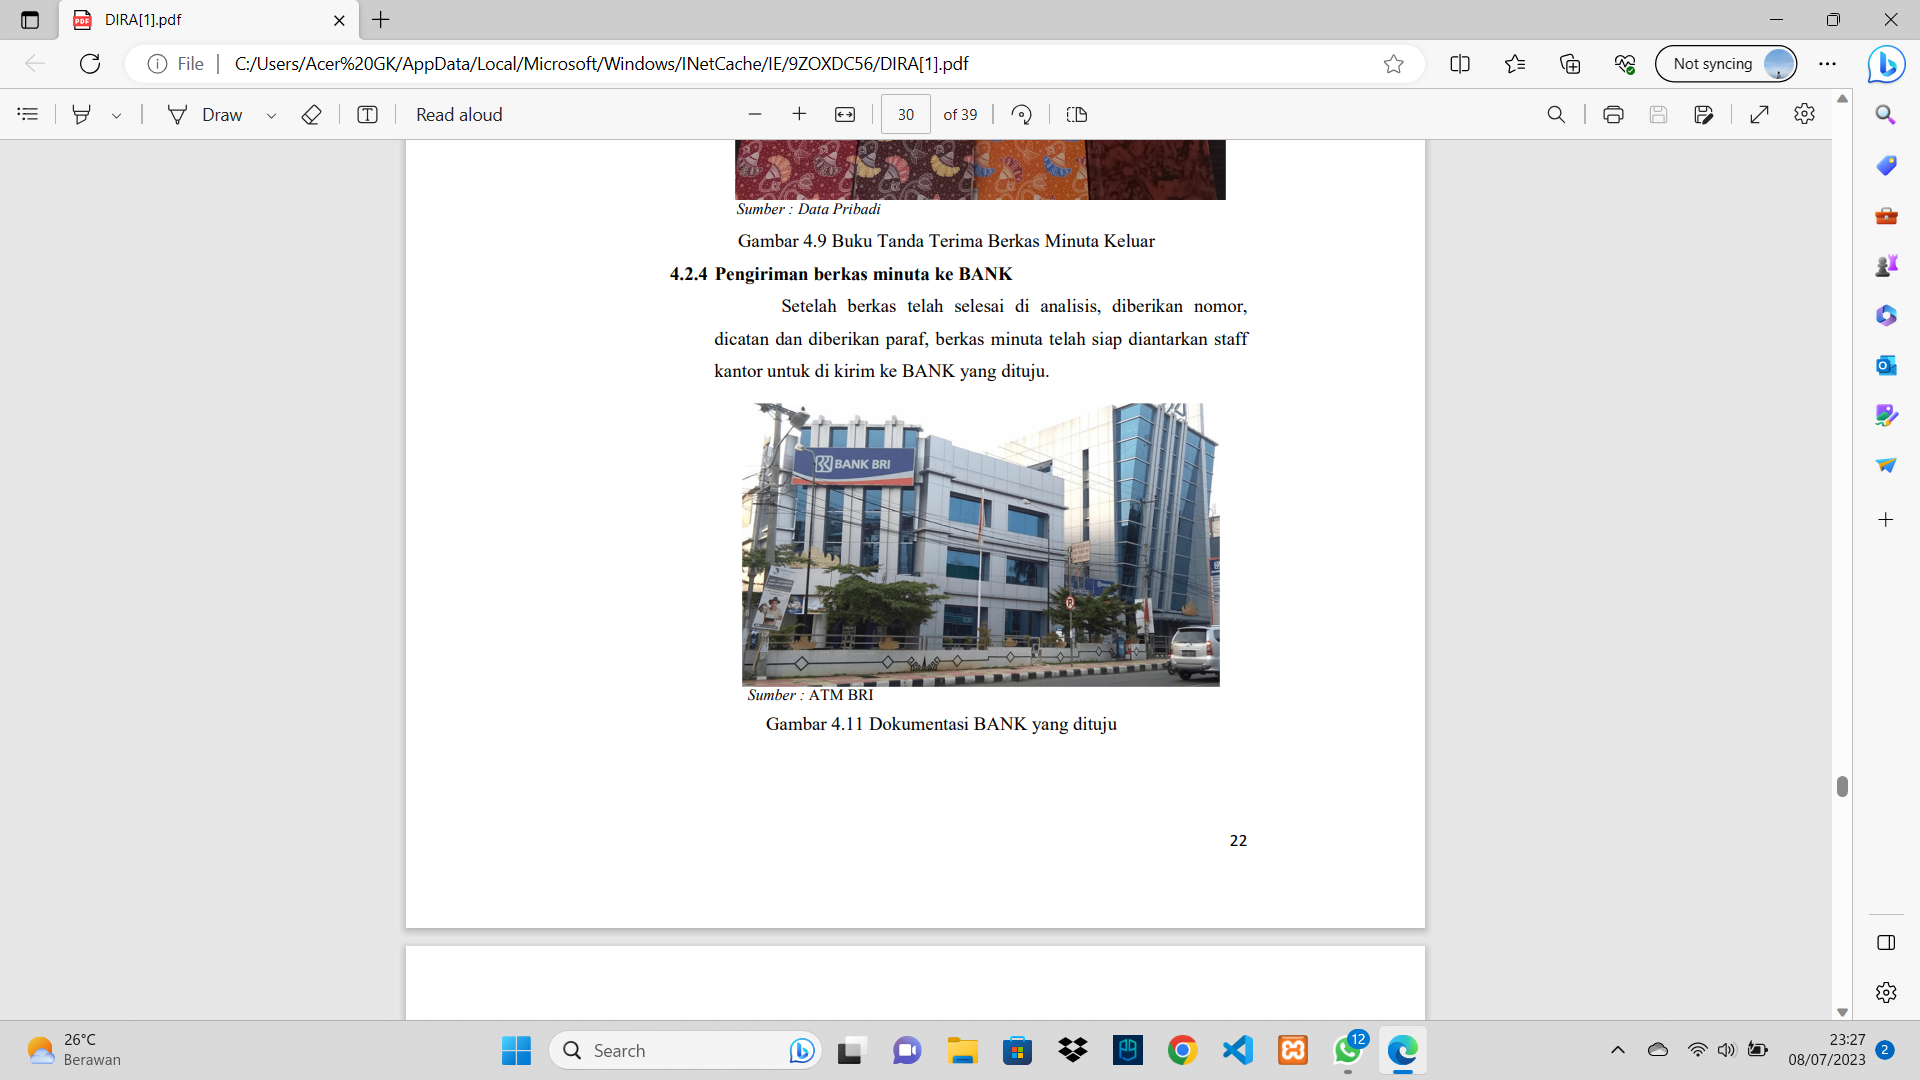
Task: Expand the Highlight color dropdown arrow
Action: [x=117, y=115]
